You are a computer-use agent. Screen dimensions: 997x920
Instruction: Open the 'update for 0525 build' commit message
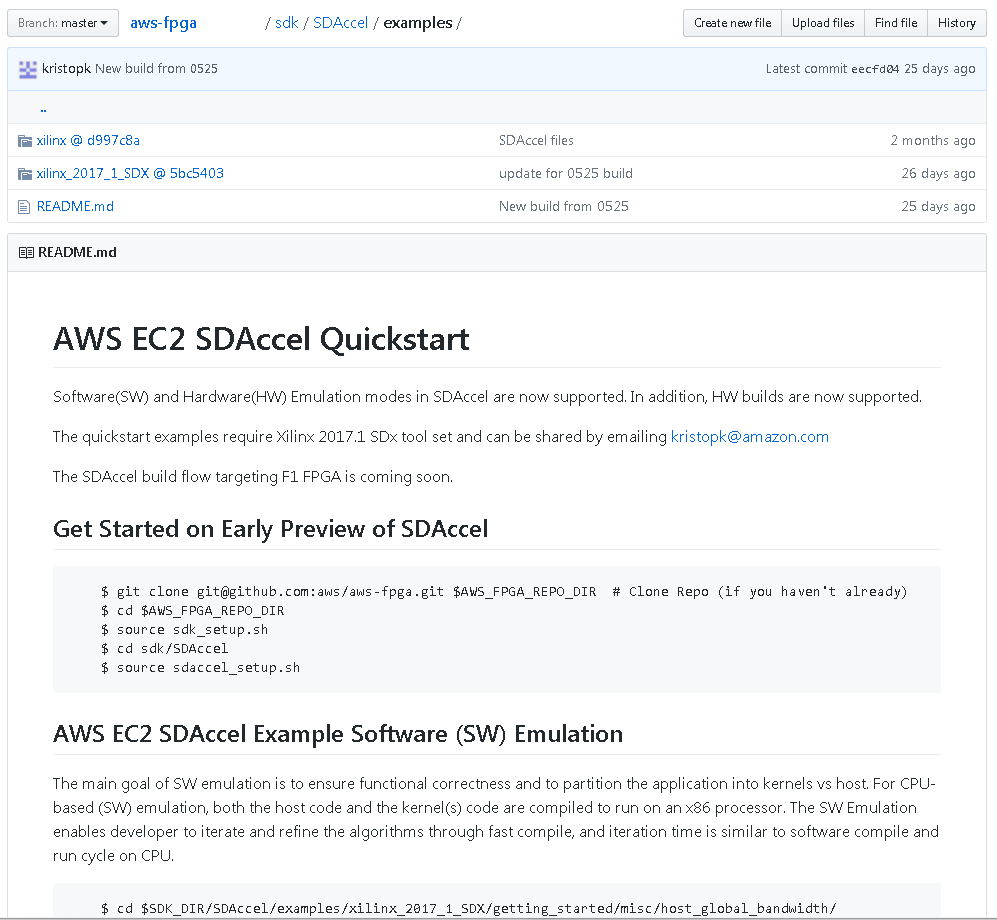click(x=565, y=174)
